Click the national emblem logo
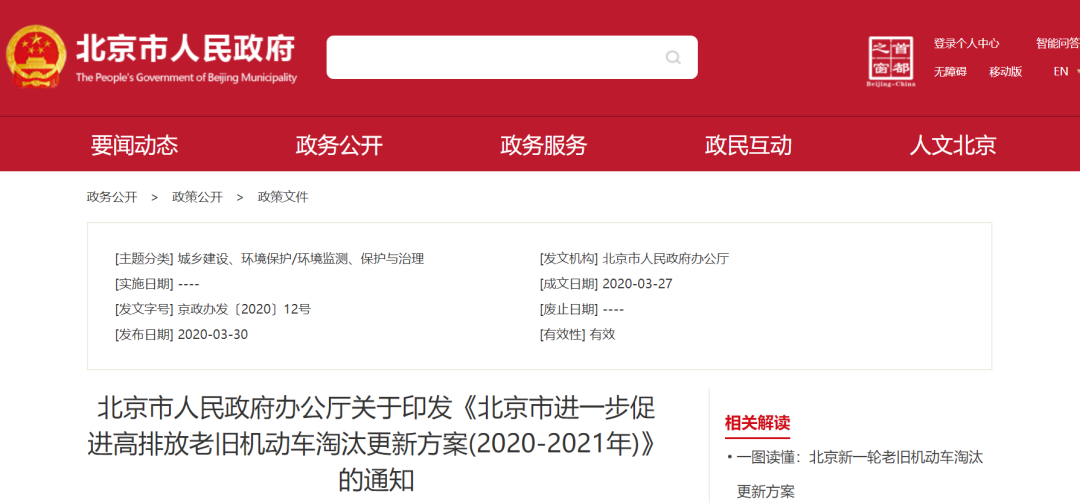The width and height of the screenshot is (1080, 503). pyautogui.click(x=37, y=57)
